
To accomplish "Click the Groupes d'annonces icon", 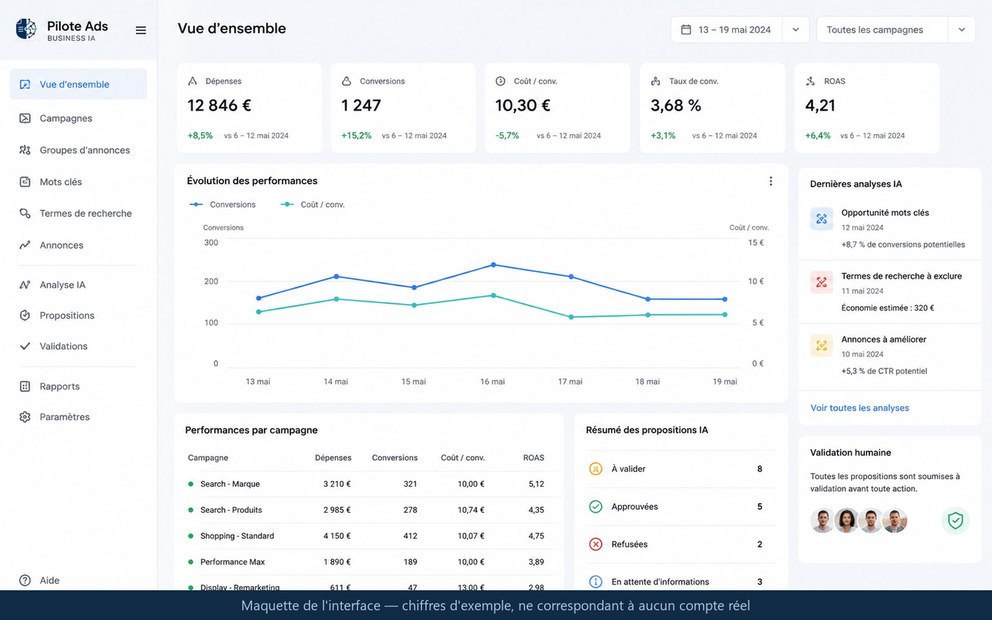I will 25,150.
